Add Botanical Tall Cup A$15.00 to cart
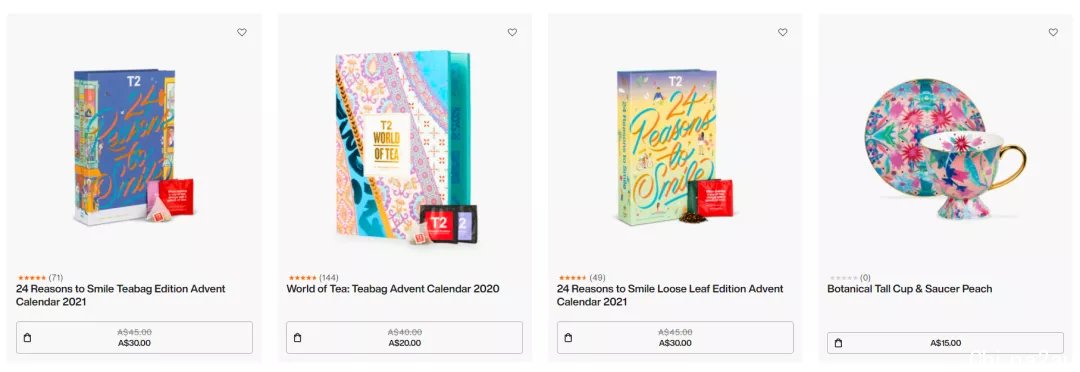 coord(945,343)
